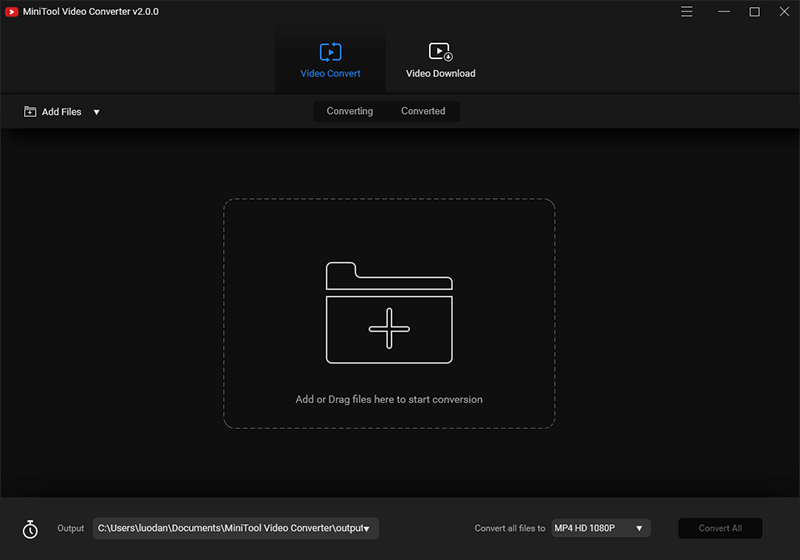Click the Add Files button text
Viewport: 800px width, 560px height.
pyautogui.click(x=61, y=112)
